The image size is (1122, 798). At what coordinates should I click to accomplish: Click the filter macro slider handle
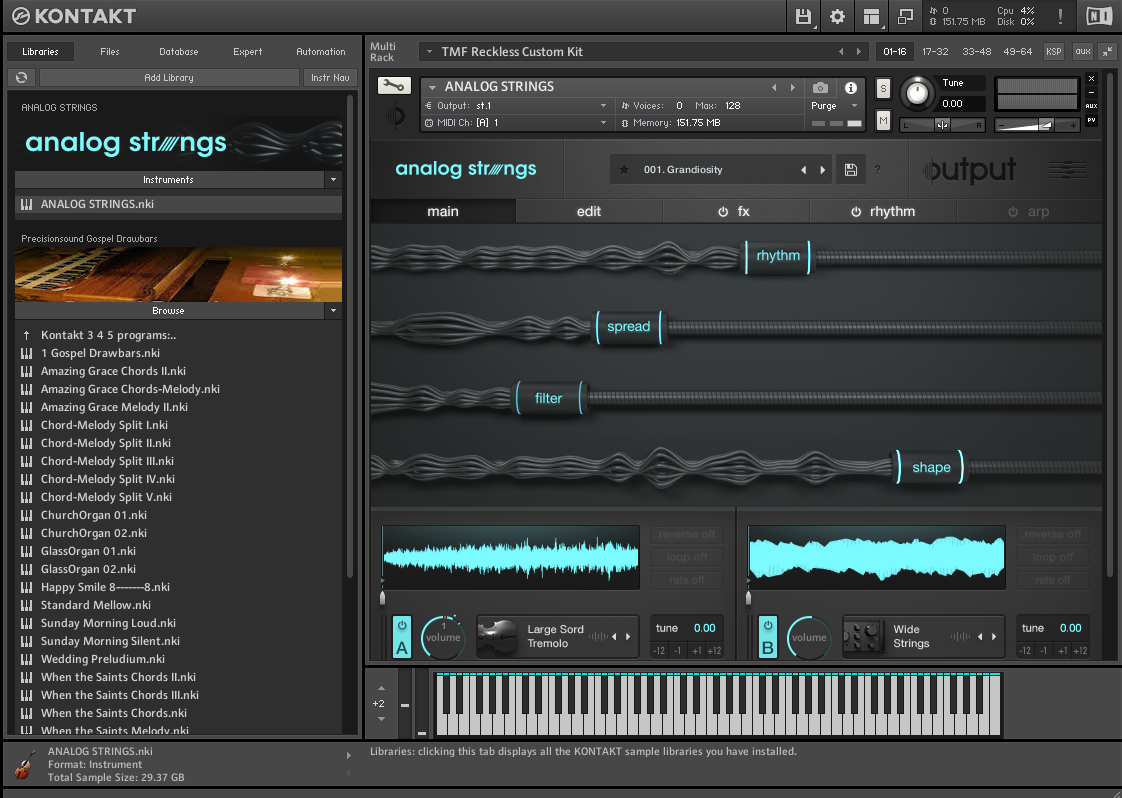(549, 398)
